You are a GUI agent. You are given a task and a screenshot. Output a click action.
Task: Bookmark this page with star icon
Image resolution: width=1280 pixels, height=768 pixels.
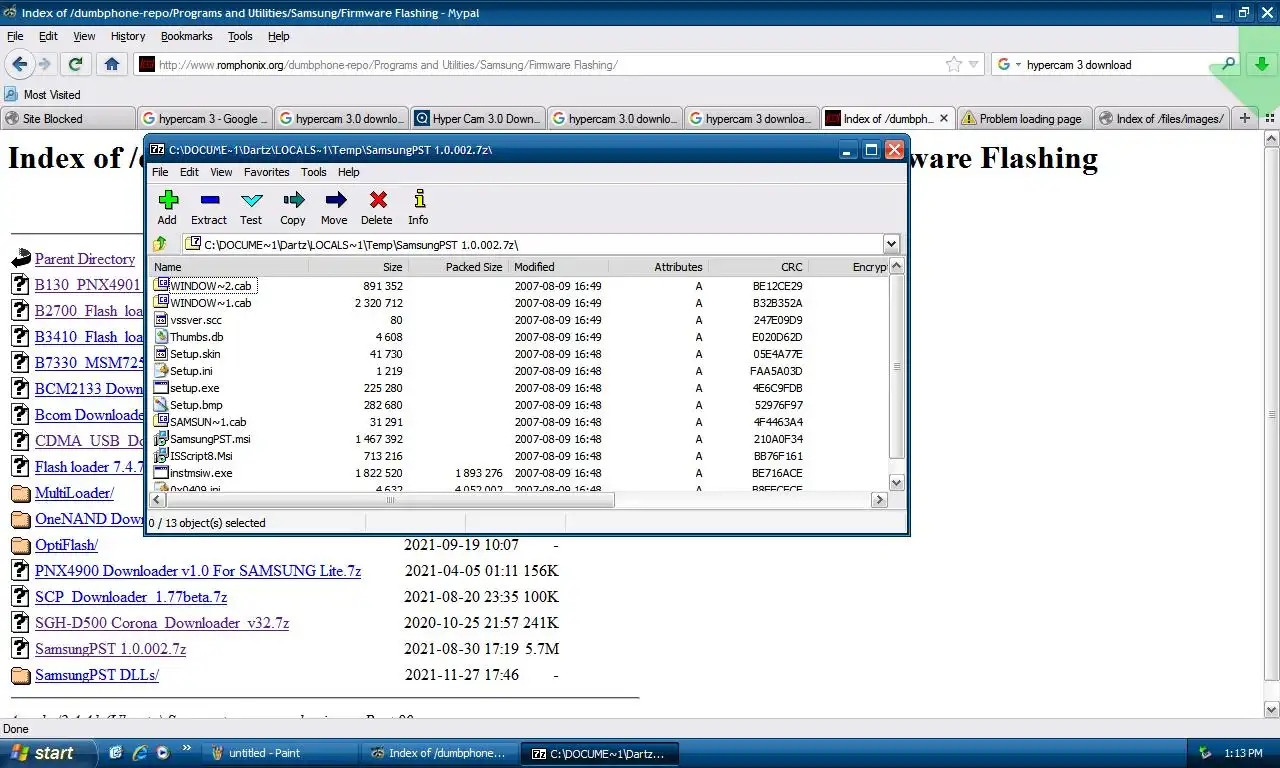tap(954, 64)
